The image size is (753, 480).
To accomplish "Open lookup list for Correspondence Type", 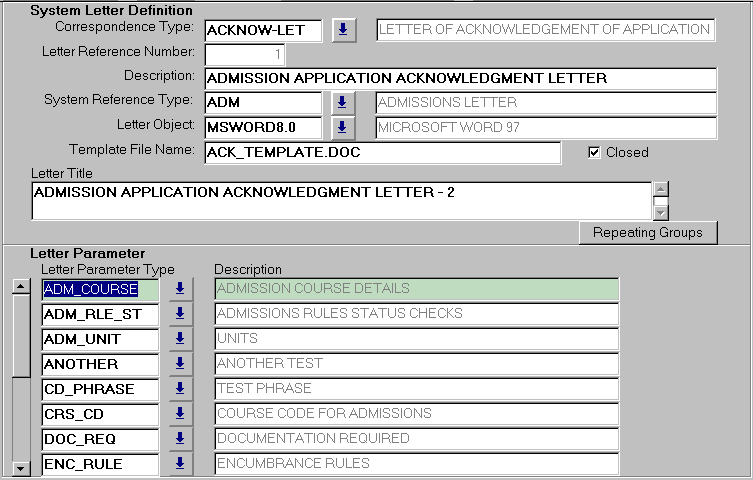I will coord(343,30).
